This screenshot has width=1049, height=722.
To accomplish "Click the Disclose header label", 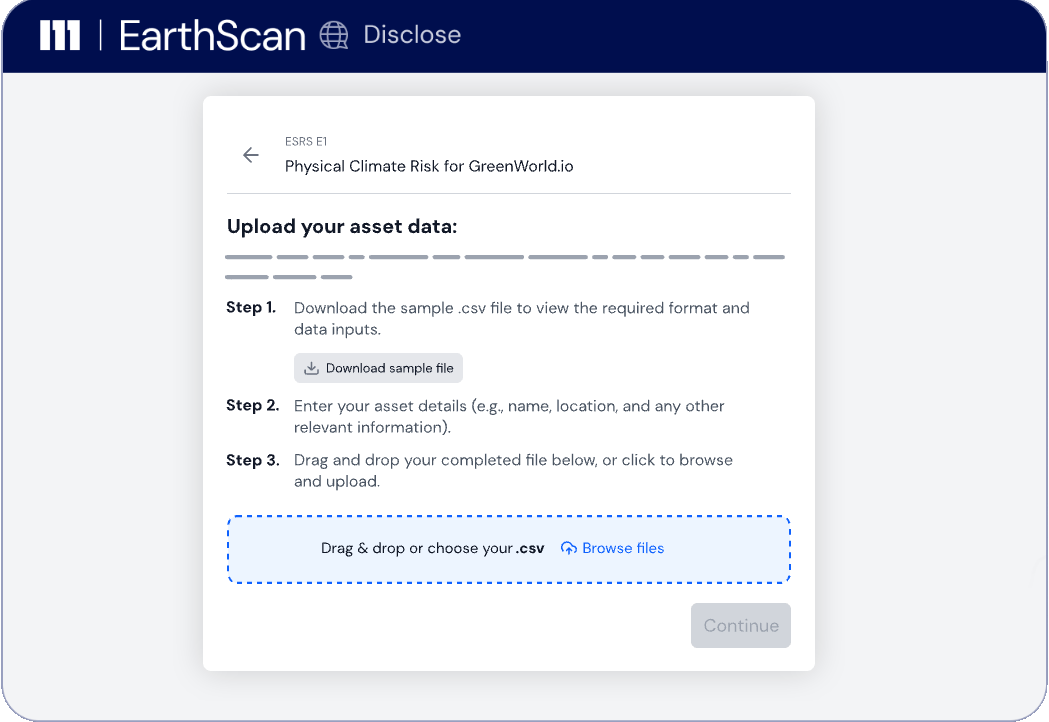I will (412, 35).
